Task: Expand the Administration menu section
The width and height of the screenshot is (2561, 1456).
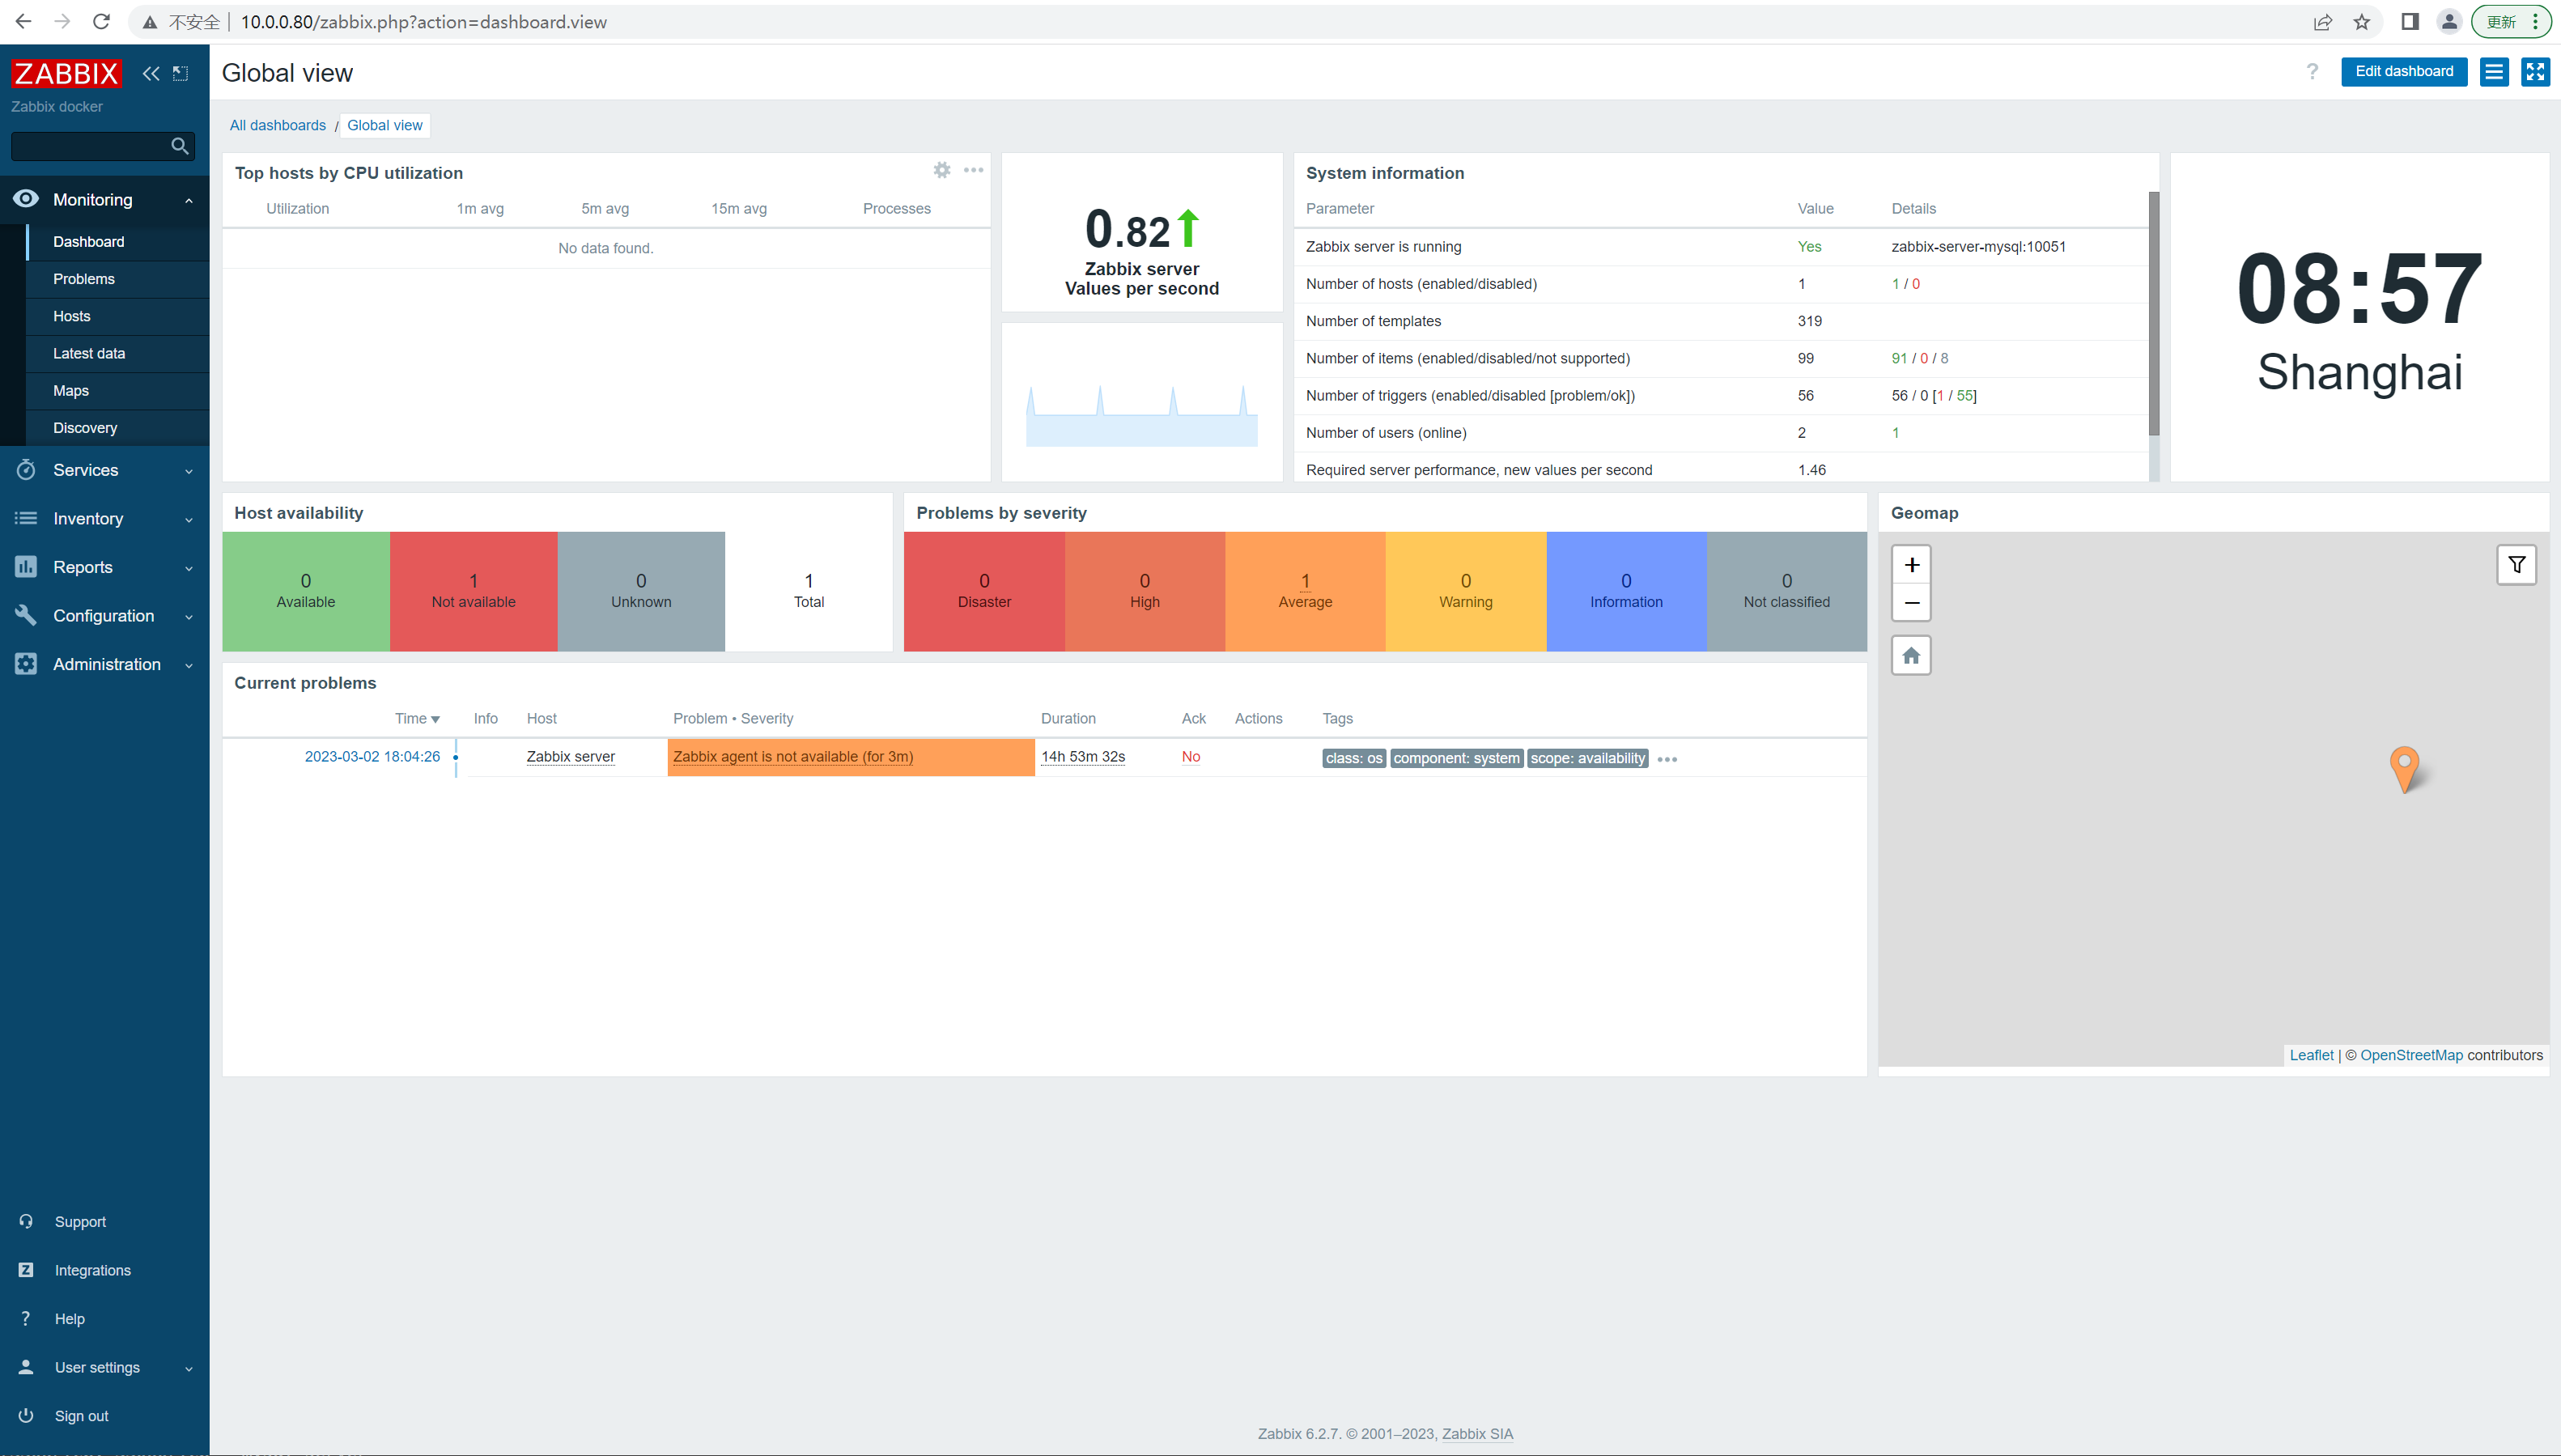Action: (x=189, y=665)
